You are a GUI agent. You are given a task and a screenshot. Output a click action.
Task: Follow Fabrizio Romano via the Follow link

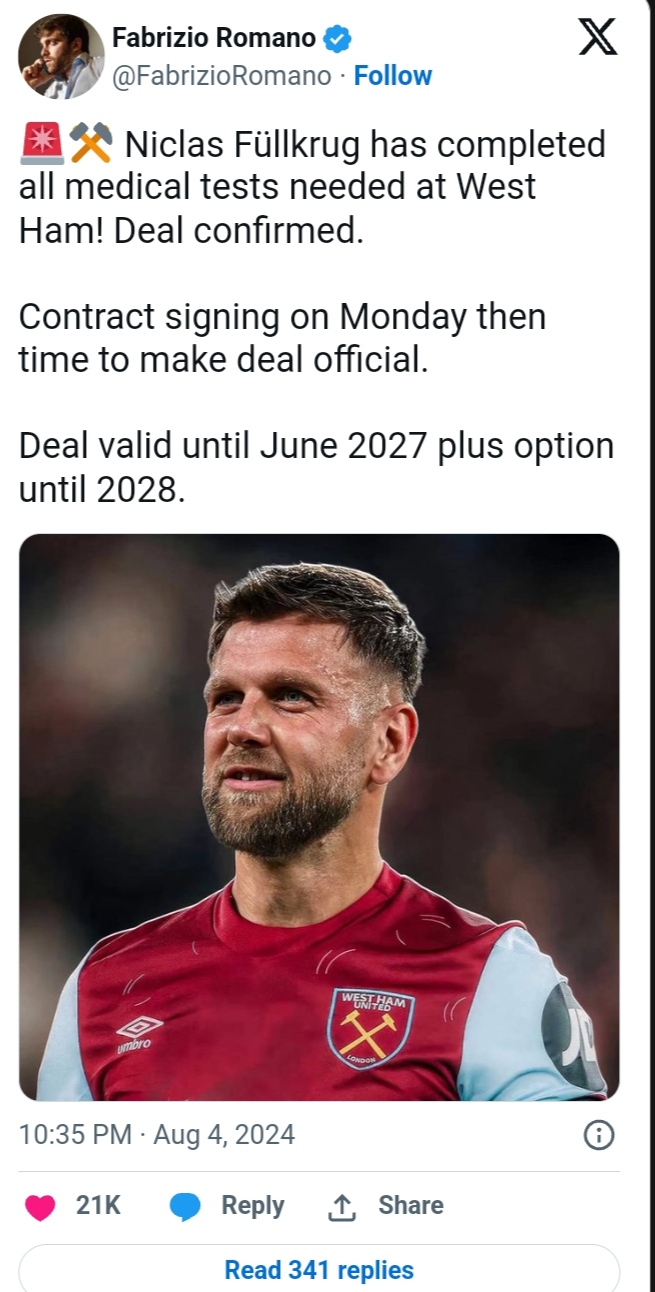(x=393, y=76)
